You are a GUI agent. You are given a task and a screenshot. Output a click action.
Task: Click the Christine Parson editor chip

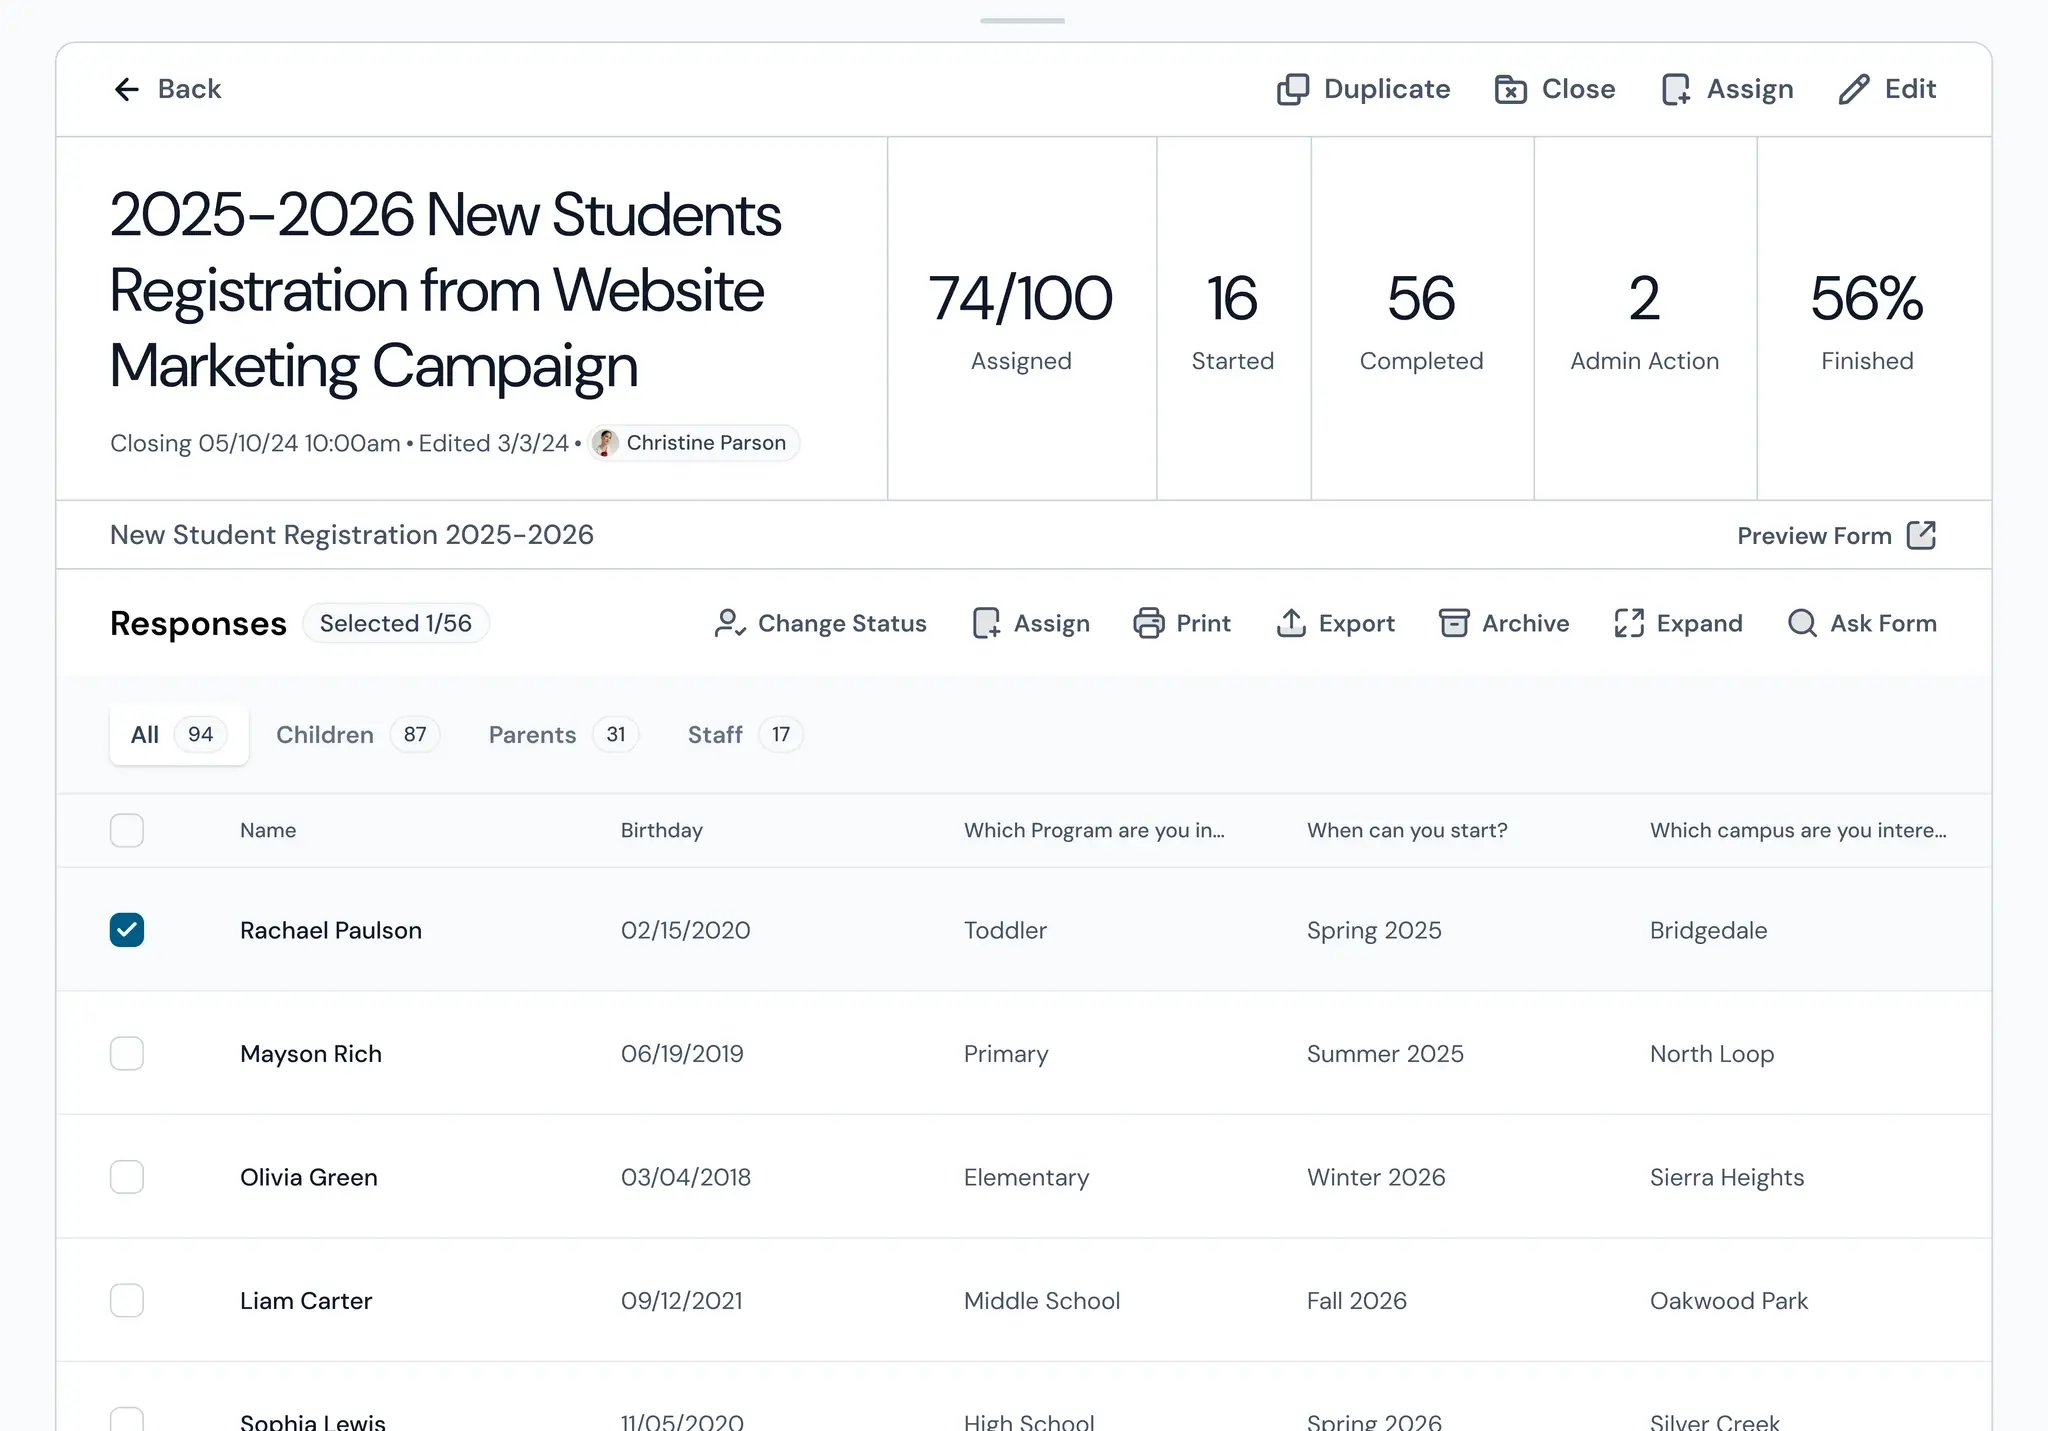tap(694, 443)
